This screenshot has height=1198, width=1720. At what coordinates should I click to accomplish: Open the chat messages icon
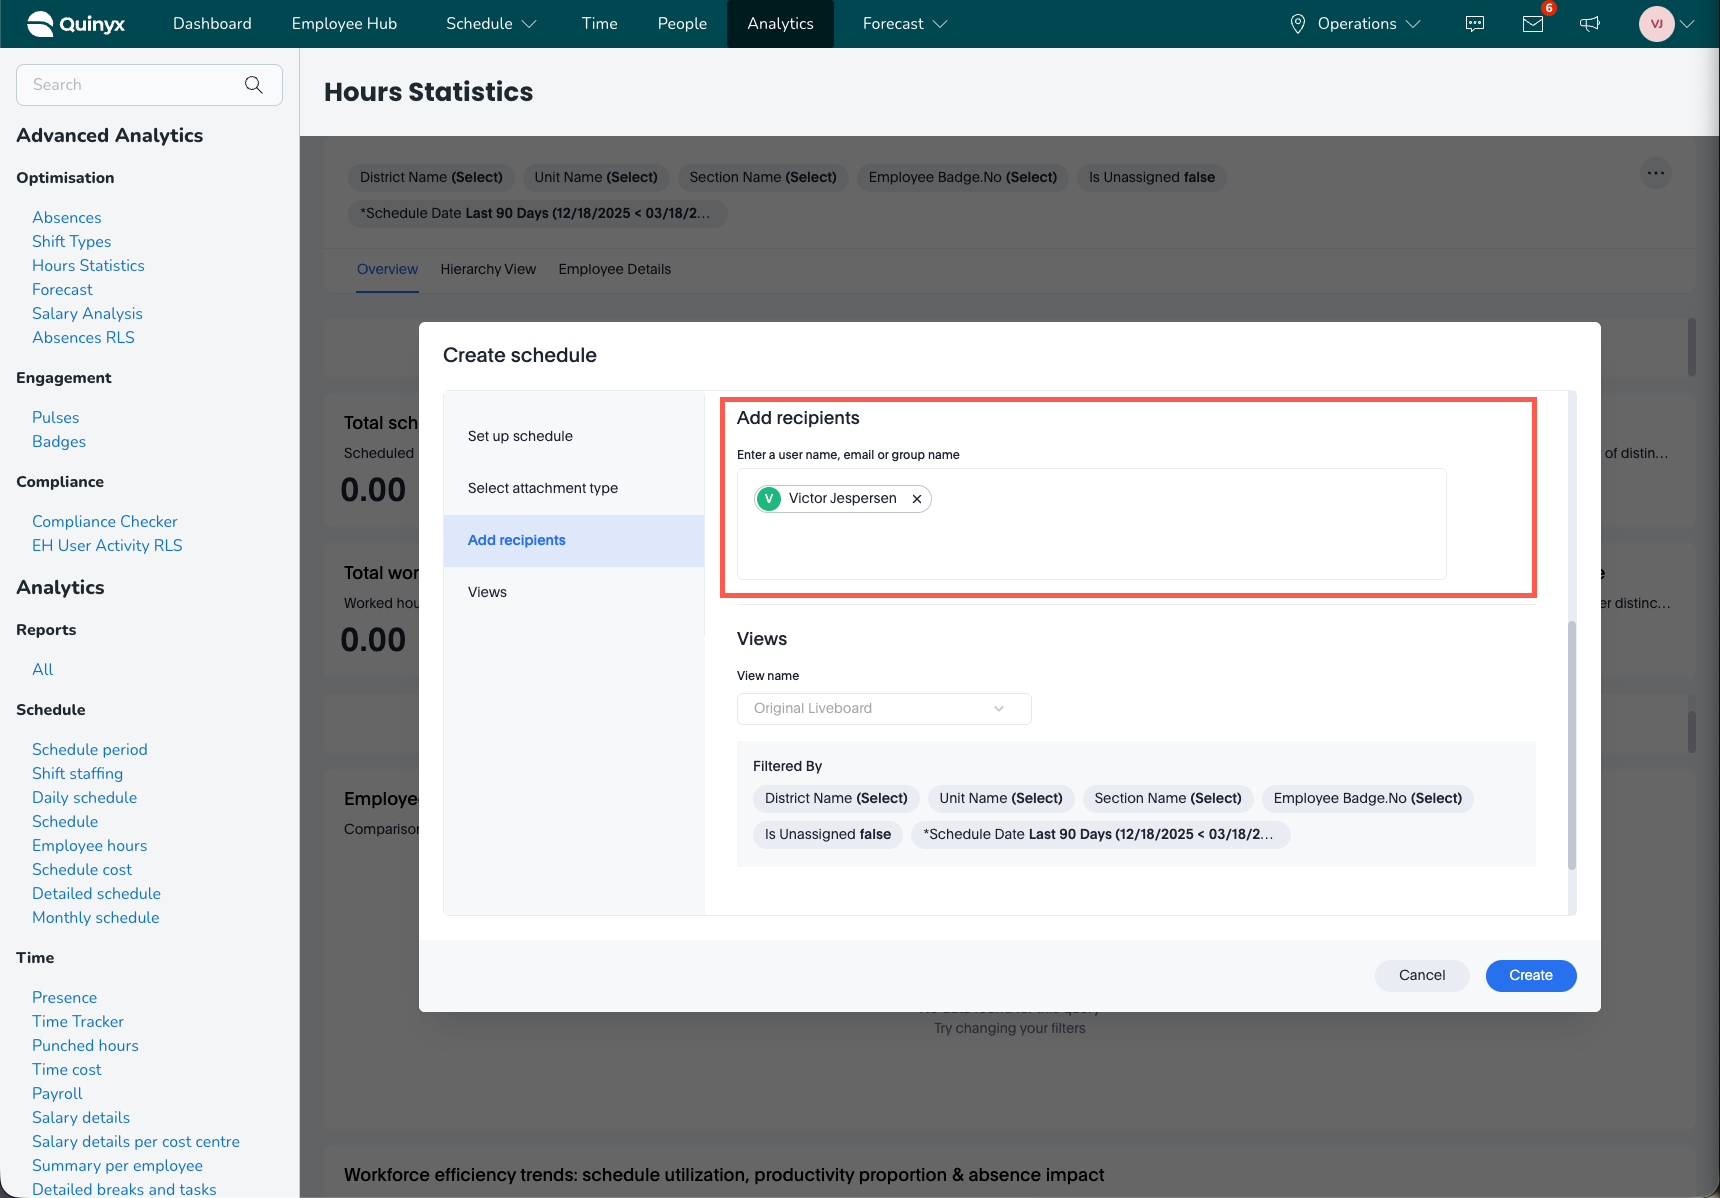pos(1475,24)
